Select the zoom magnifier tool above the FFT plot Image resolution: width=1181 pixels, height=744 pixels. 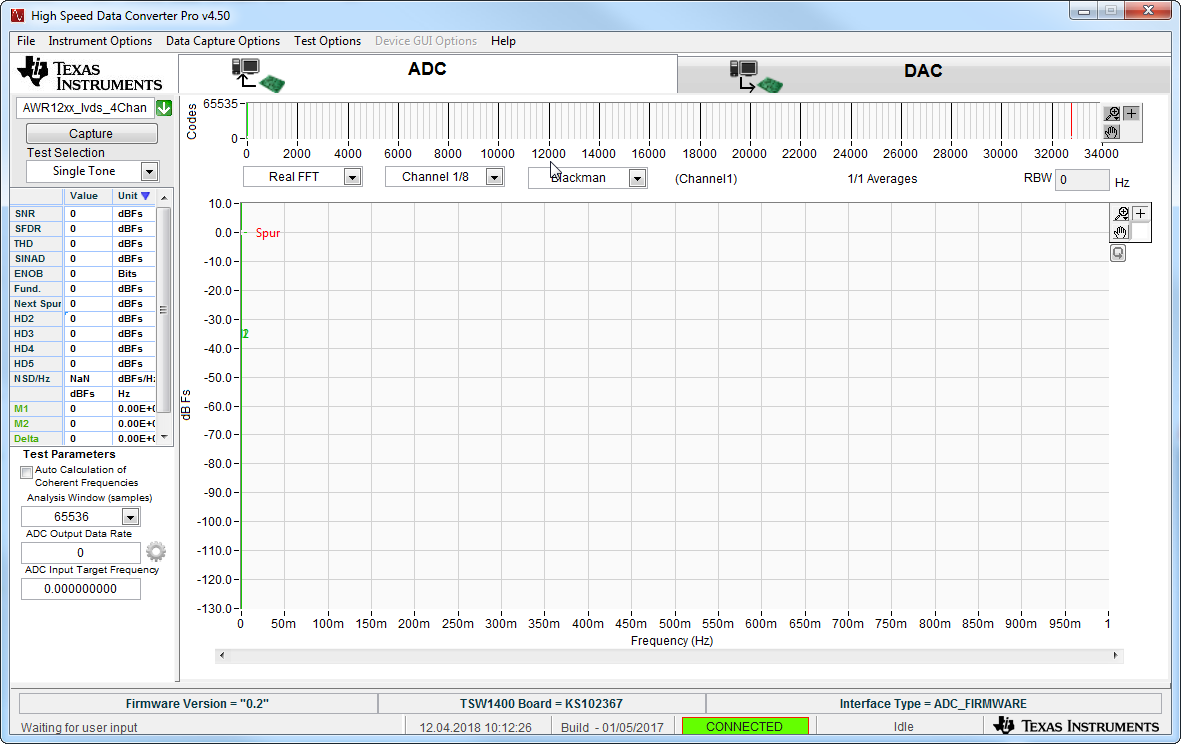click(1121, 212)
